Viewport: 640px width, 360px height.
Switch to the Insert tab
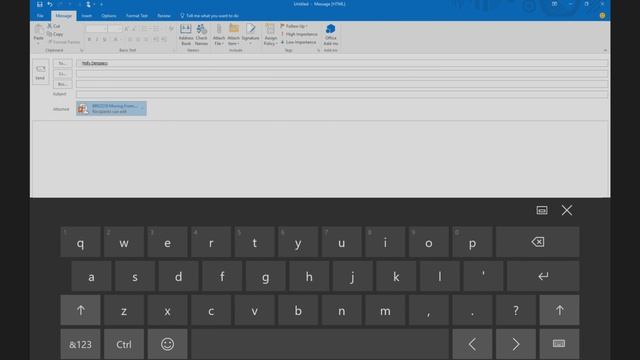coord(87,16)
